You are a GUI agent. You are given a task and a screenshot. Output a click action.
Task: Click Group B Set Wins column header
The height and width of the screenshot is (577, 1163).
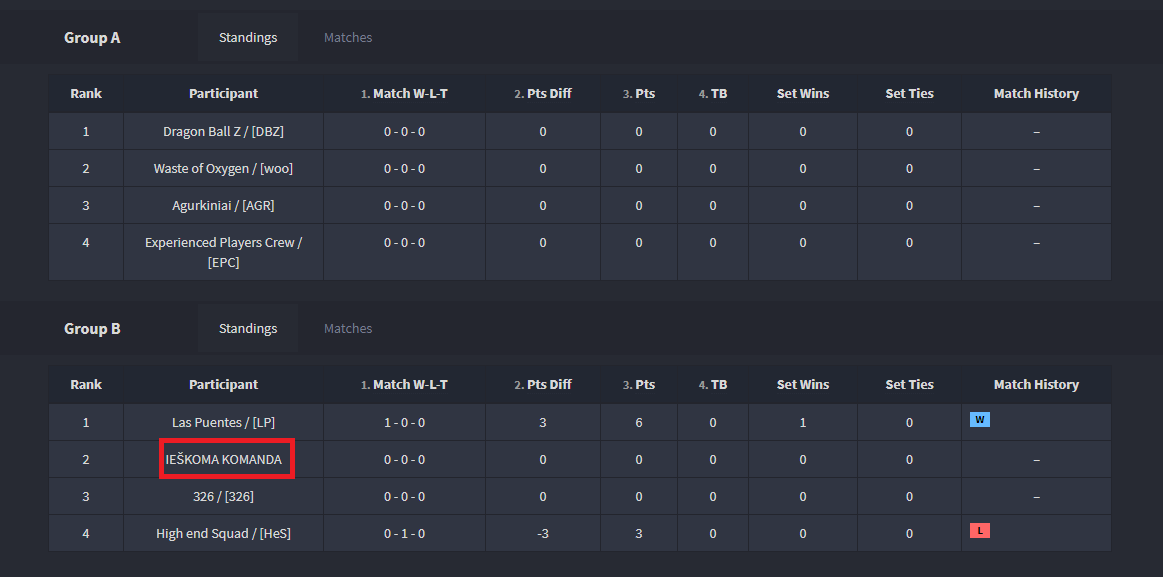tap(803, 384)
